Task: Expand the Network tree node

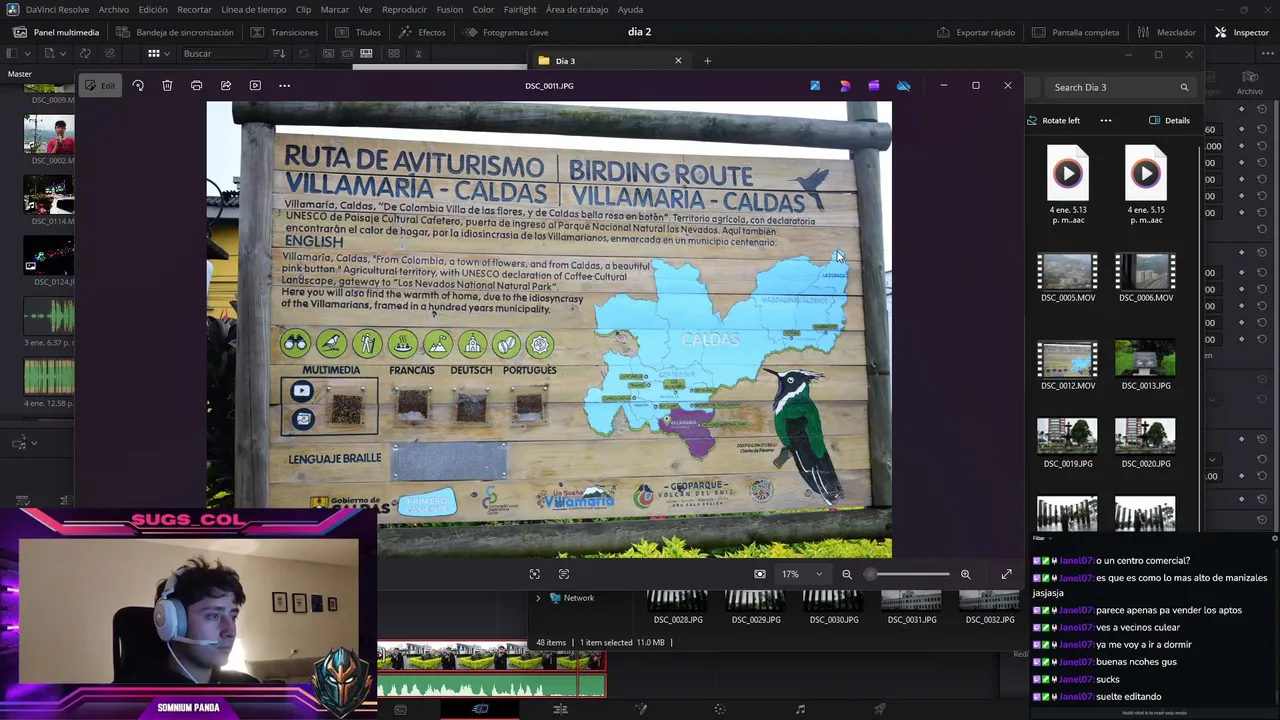Action: [538, 598]
